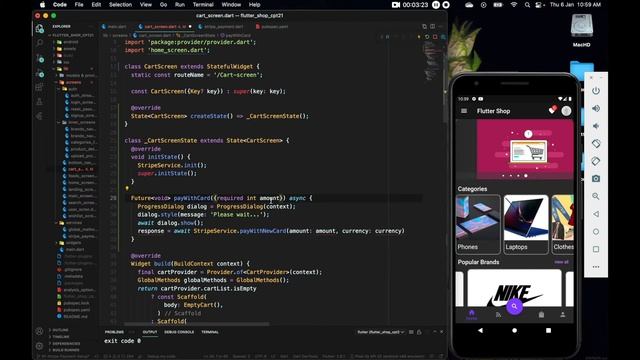The width and height of the screenshot is (640, 360).
Task: Open the PROBLEMS panel tab
Action: [114, 332]
